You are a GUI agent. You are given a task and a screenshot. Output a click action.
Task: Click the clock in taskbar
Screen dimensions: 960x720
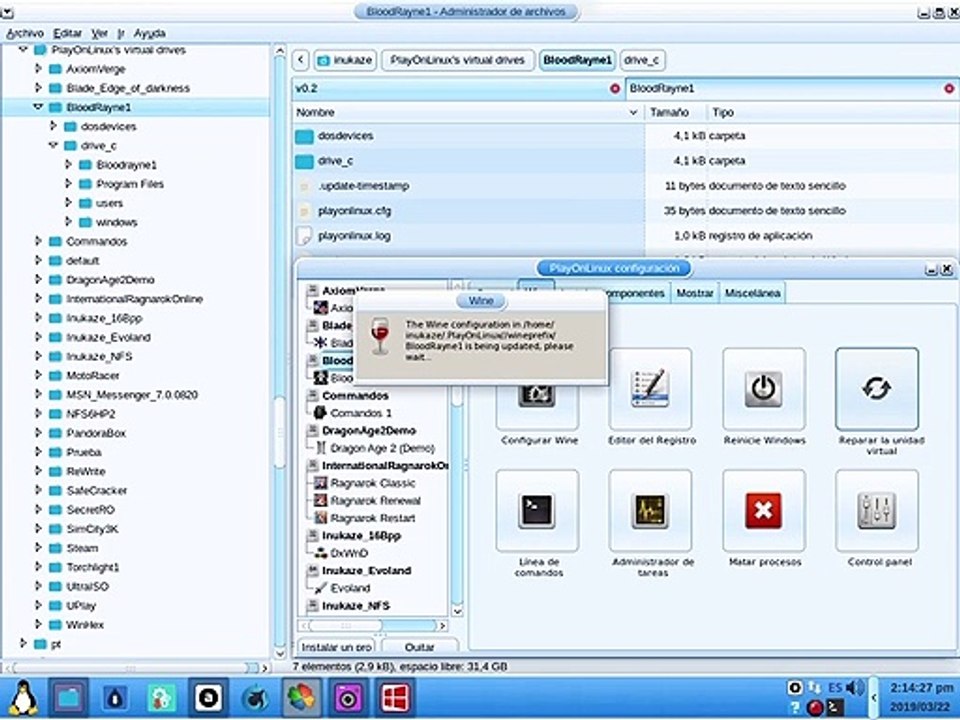pyautogui.click(x=921, y=697)
